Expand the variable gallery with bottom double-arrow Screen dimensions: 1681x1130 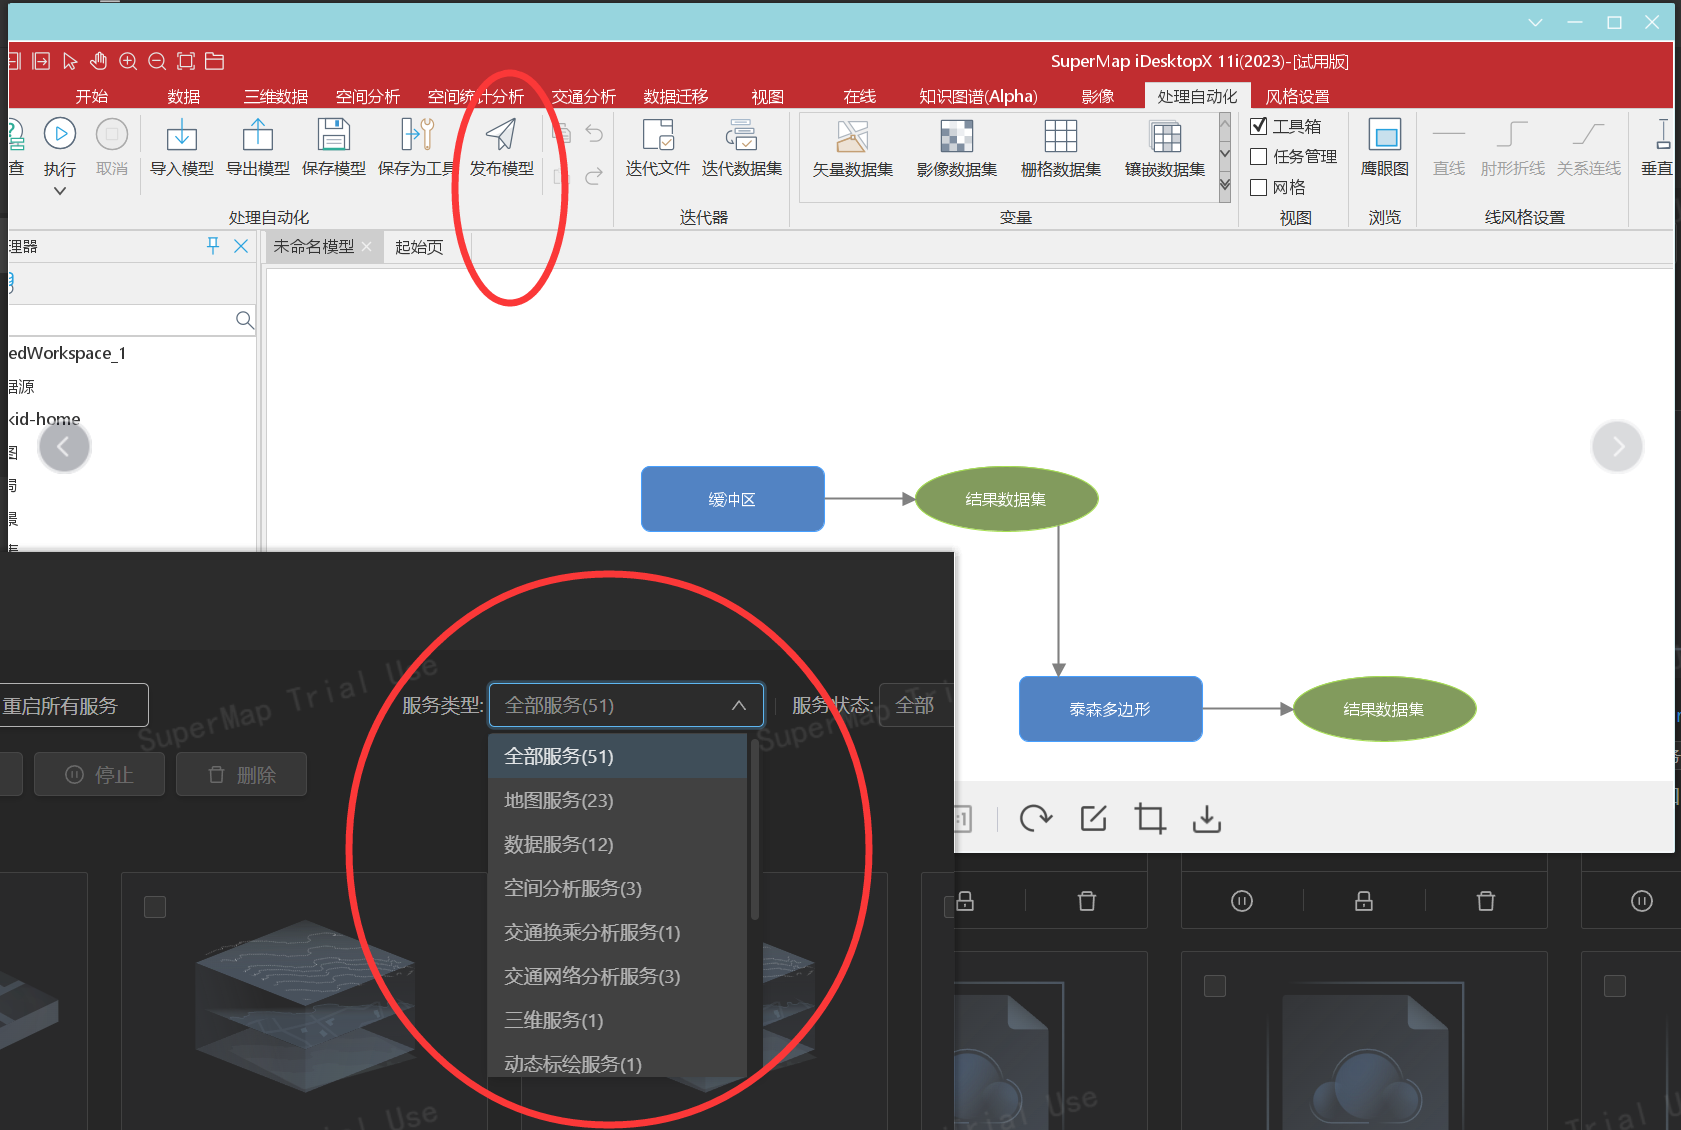1225,184
